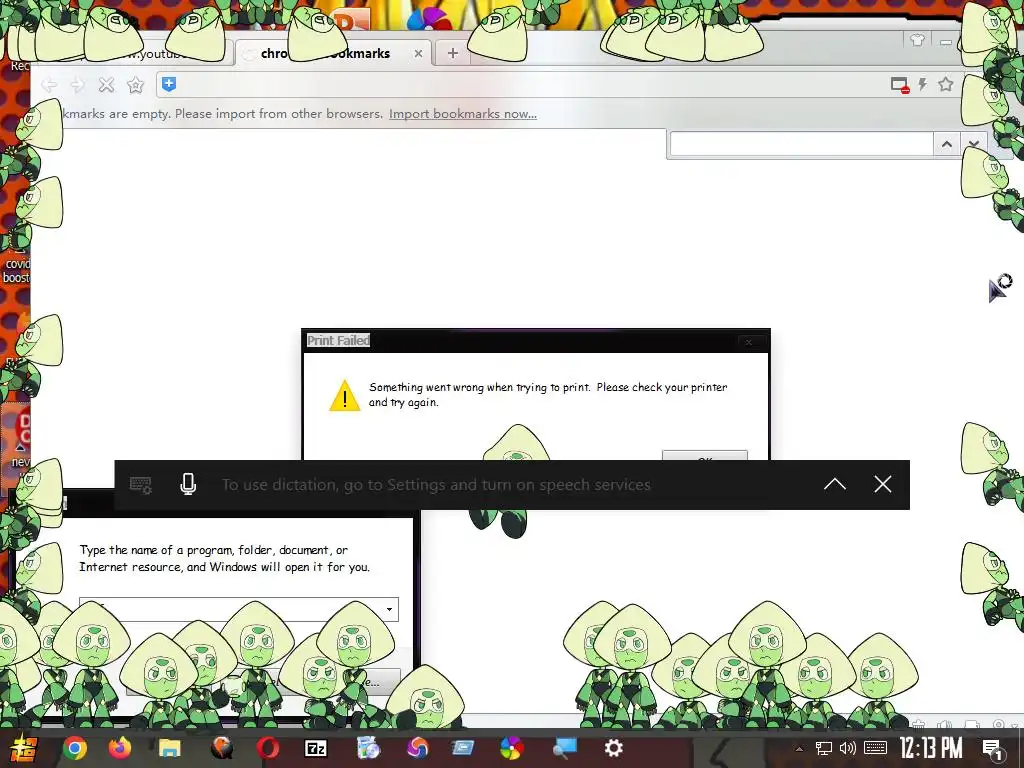The height and width of the screenshot is (768, 1024).
Task: Close the Print Failed dialog
Action: 749,342
